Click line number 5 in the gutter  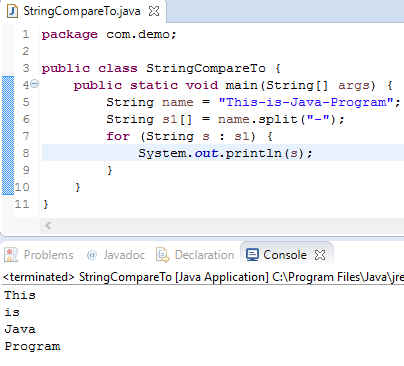[x=26, y=102]
